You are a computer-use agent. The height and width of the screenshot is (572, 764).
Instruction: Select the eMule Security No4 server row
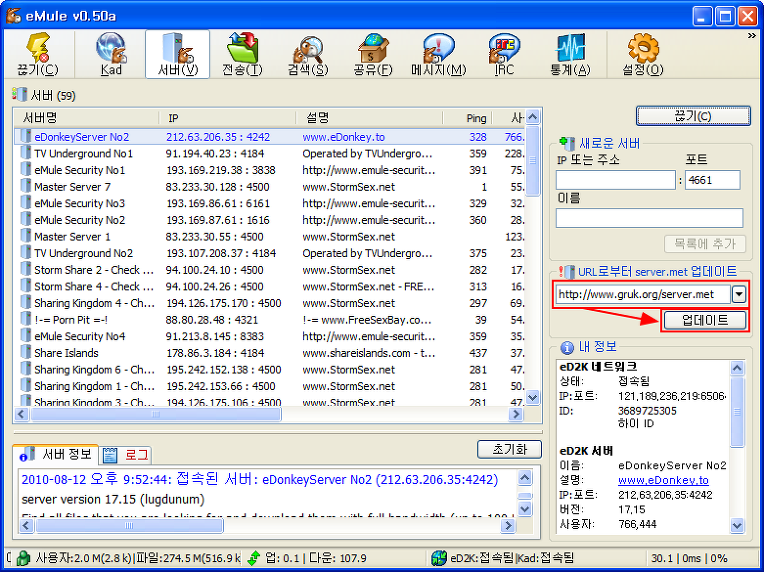[270, 336]
